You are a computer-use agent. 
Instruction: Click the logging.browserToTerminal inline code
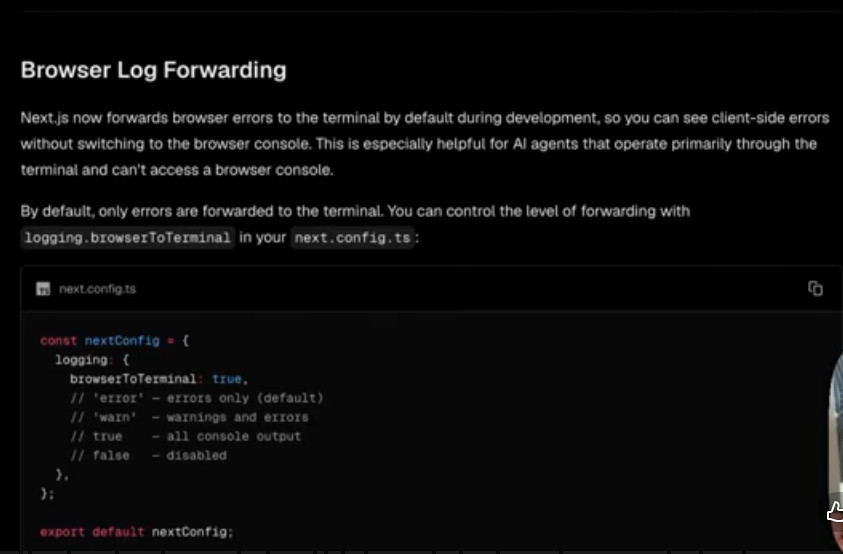click(127, 237)
